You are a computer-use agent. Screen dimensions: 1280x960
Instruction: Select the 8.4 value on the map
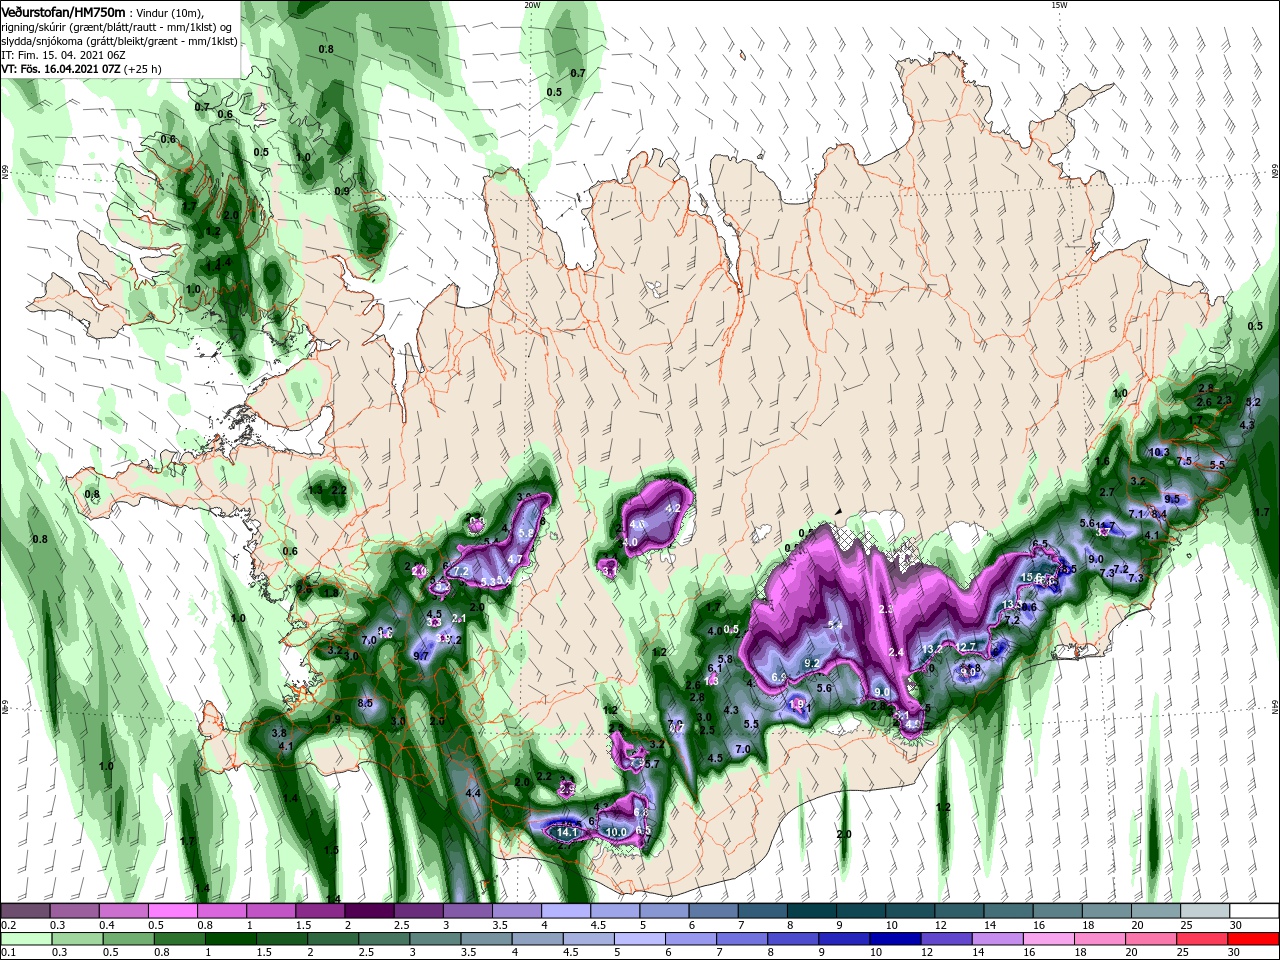(x=1159, y=514)
